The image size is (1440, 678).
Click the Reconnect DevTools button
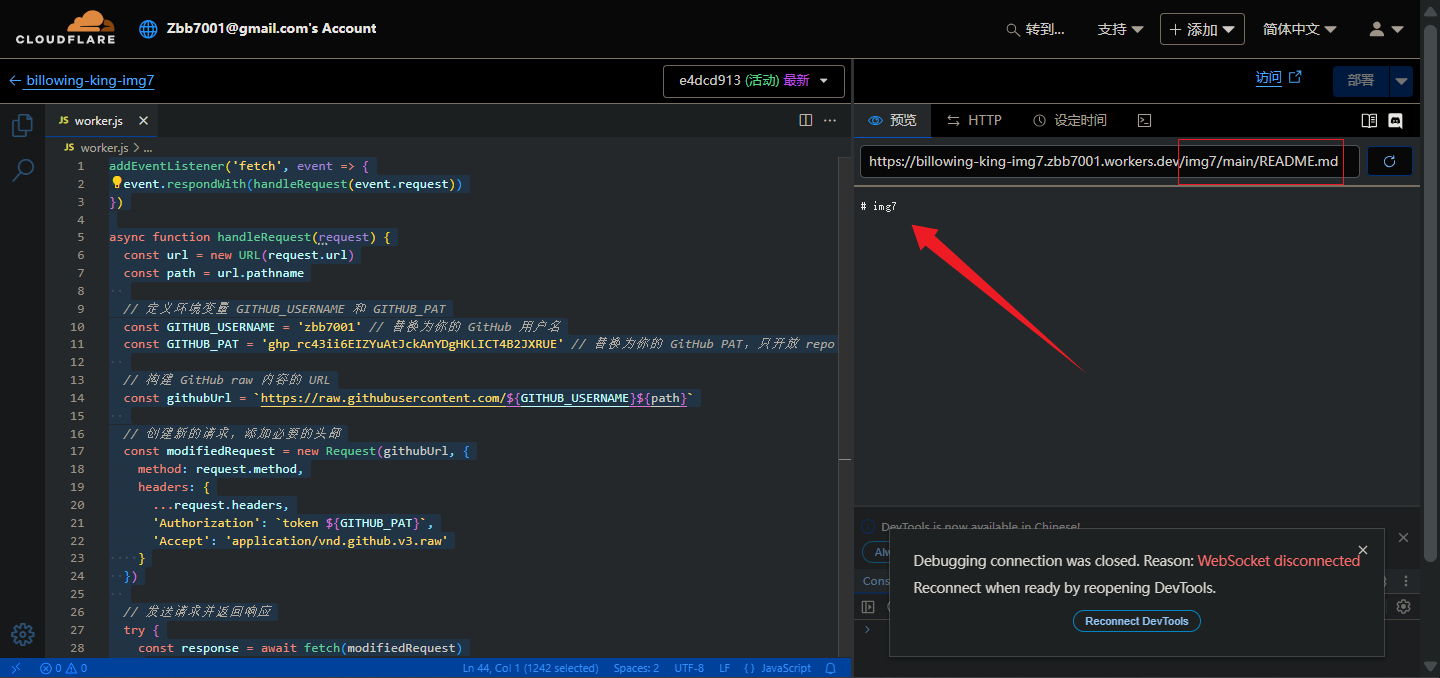tap(1137, 621)
